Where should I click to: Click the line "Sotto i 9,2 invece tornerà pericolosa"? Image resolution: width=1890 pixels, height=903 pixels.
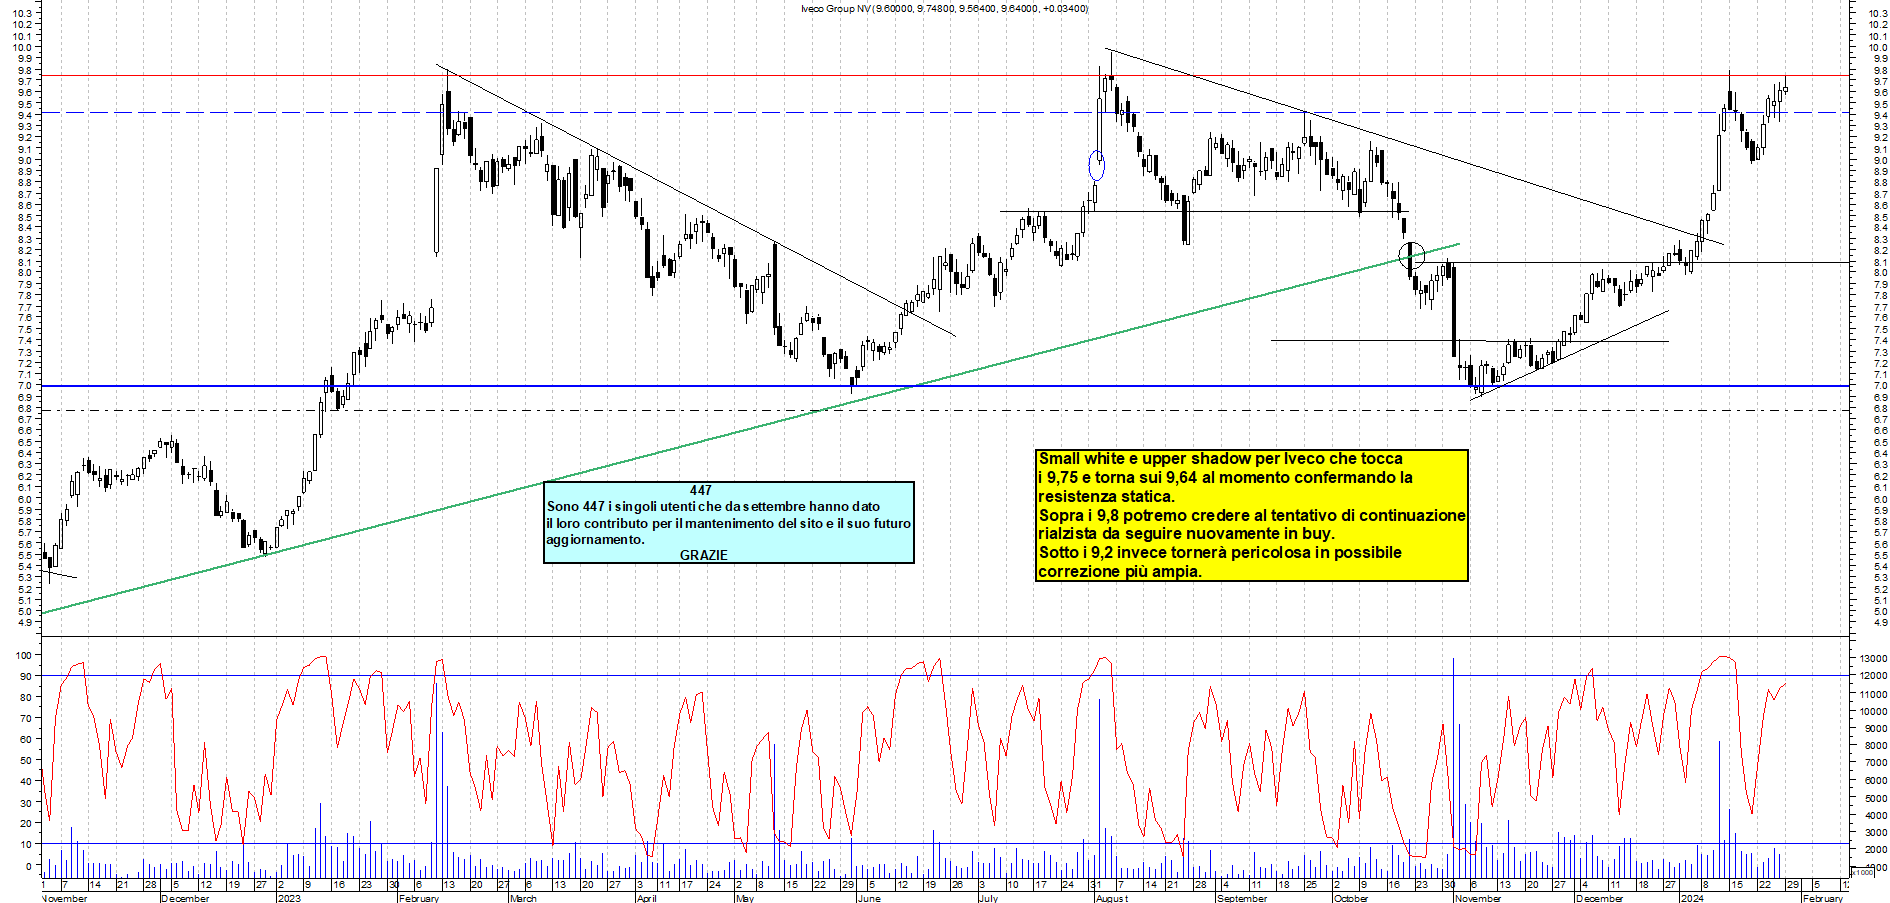[1220, 552]
